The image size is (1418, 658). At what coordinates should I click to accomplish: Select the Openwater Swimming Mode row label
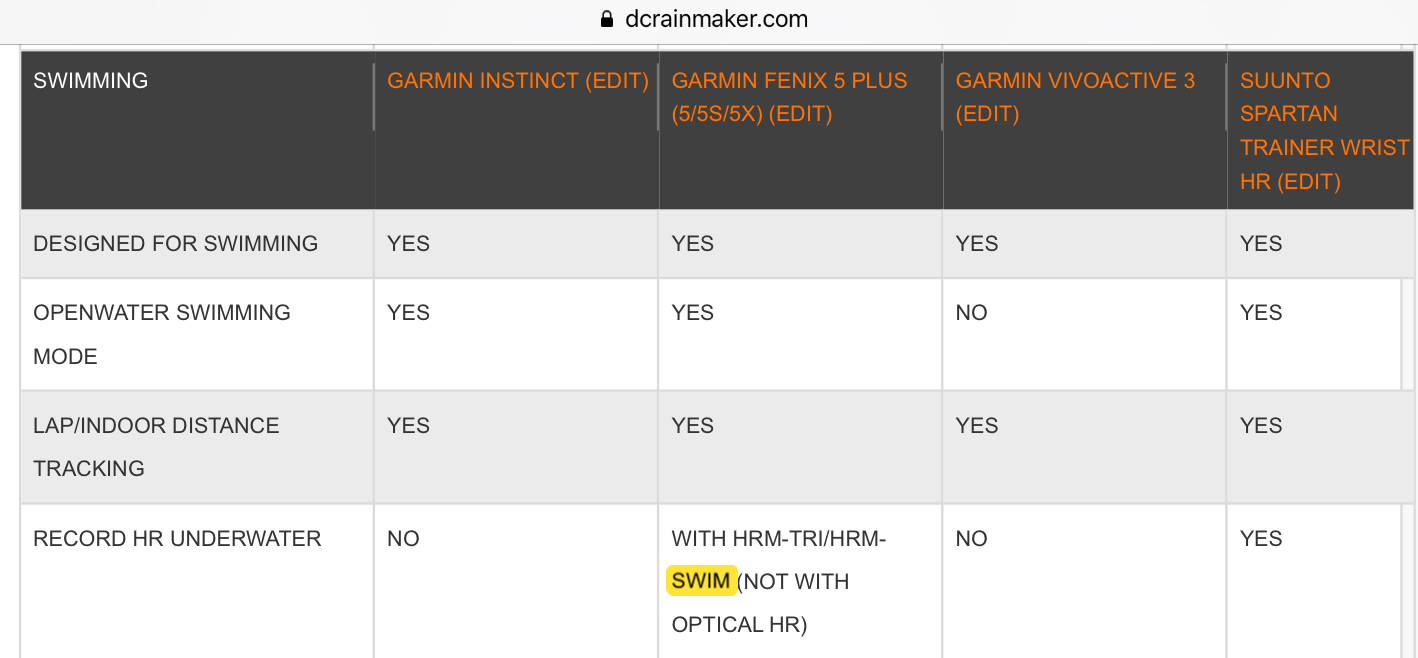[162, 334]
